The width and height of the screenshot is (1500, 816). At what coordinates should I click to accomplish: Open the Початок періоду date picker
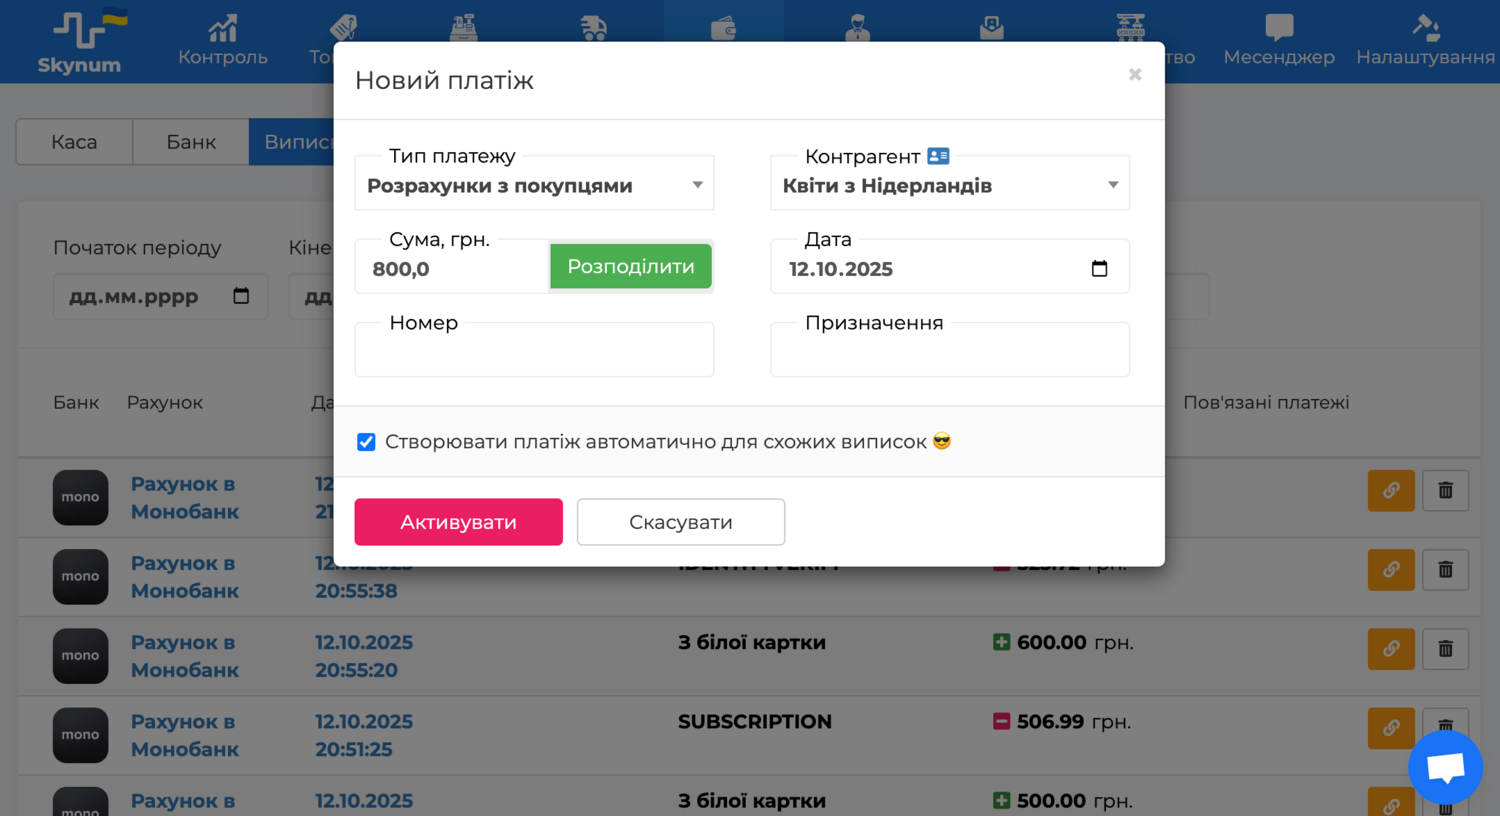pyautogui.click(x=241, y=296)
